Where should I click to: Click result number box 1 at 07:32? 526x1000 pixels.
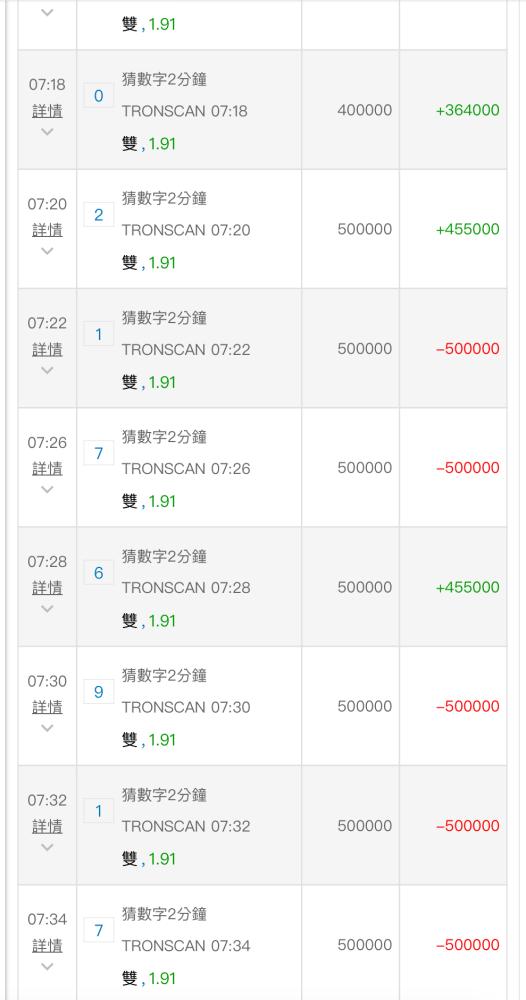(x=99, y=811)
